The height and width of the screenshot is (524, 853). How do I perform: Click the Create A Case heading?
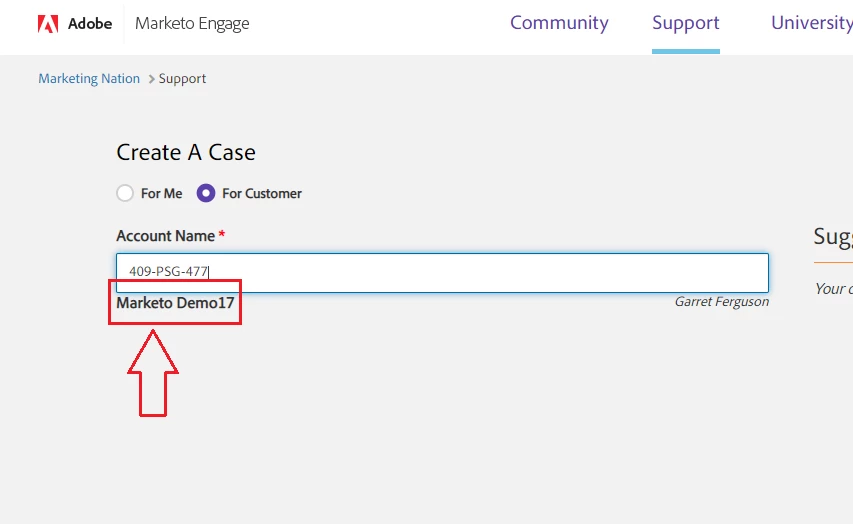(x=186, y=152)
